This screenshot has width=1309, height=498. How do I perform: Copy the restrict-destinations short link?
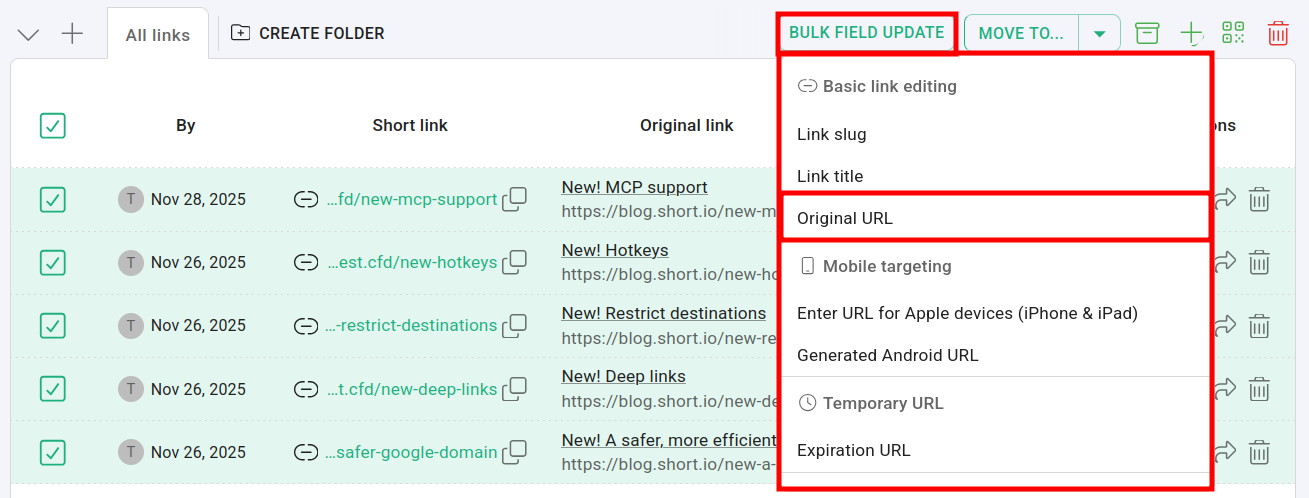514,325
